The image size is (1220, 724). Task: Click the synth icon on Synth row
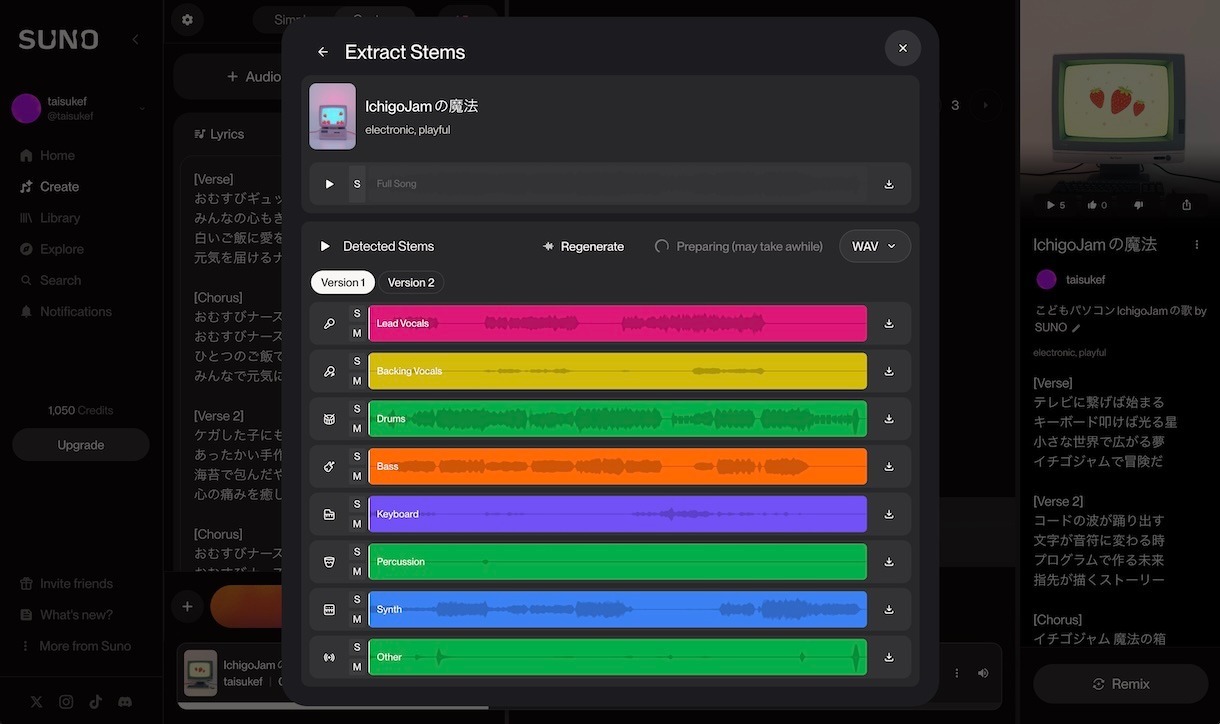click(329, 609)
